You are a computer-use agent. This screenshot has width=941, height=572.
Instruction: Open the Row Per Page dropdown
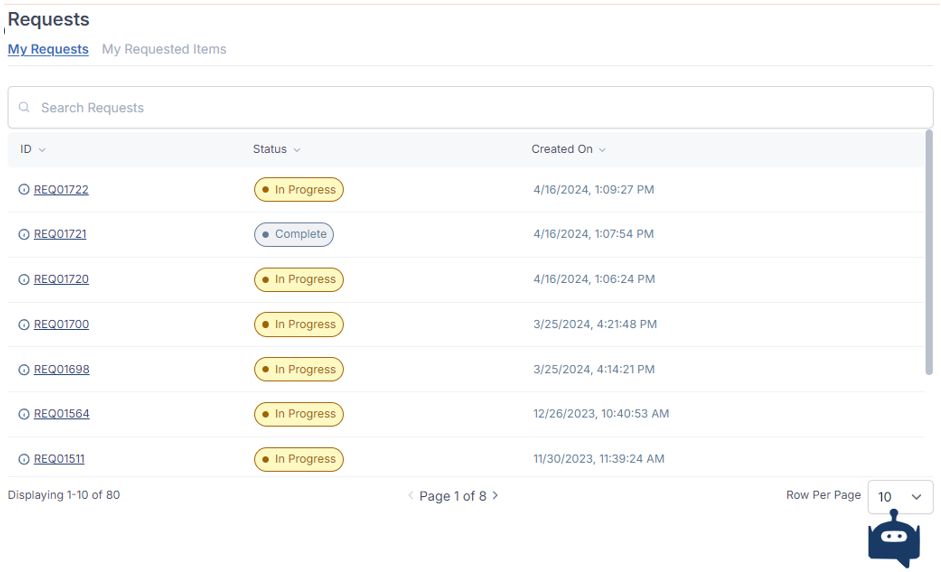tap(900, 497)
